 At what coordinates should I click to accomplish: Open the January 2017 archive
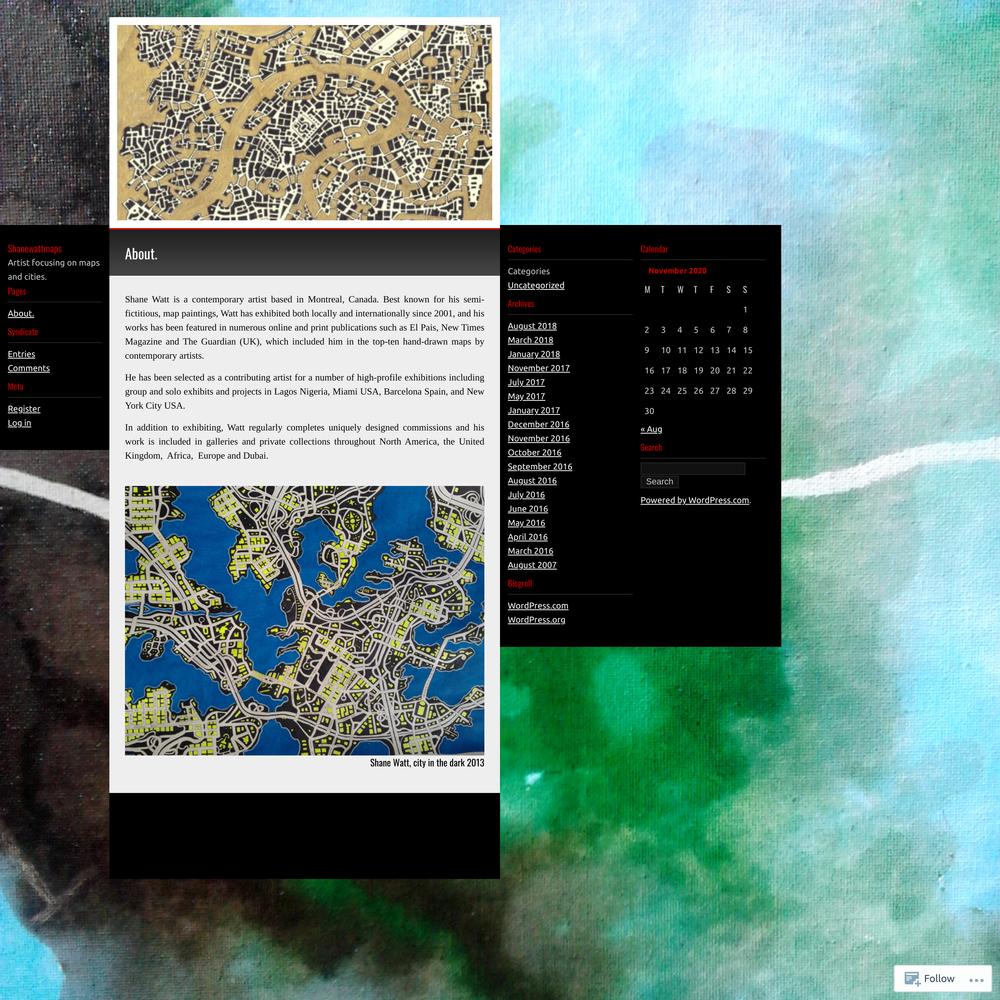pyautogui.click(x=534, y=411)
